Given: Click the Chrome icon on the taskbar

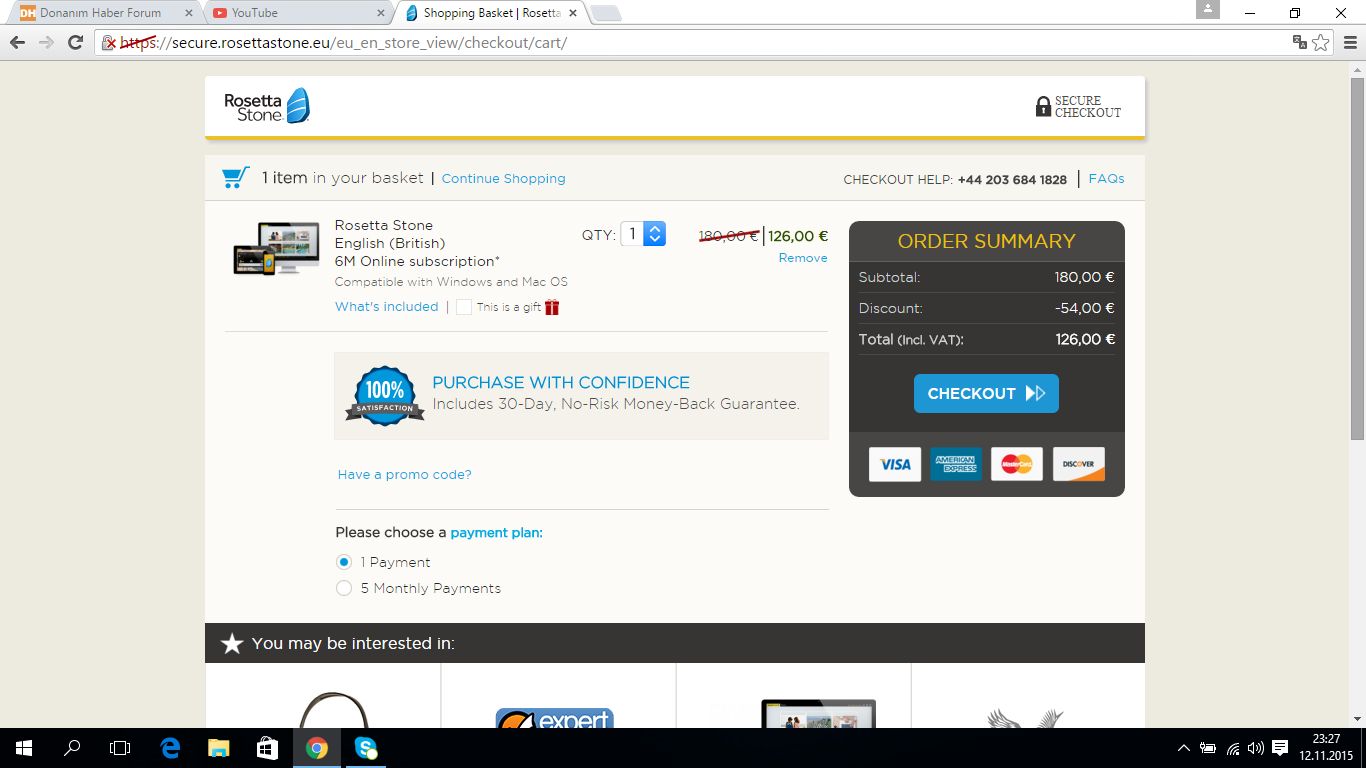Looking at the screenshot, I should [316, 748].
